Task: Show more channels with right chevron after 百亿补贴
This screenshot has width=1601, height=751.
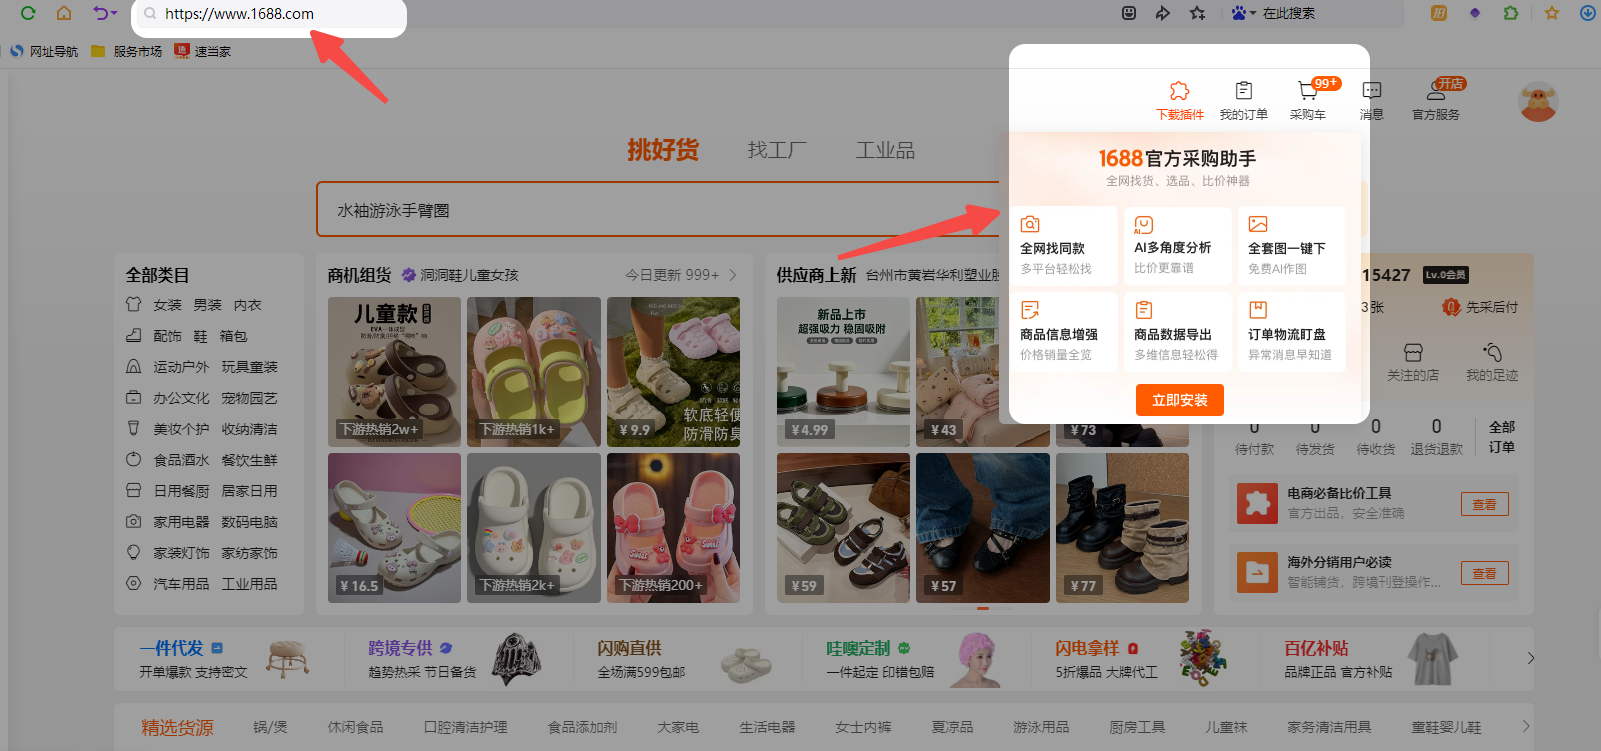Action: click(x=1530, y=658)
